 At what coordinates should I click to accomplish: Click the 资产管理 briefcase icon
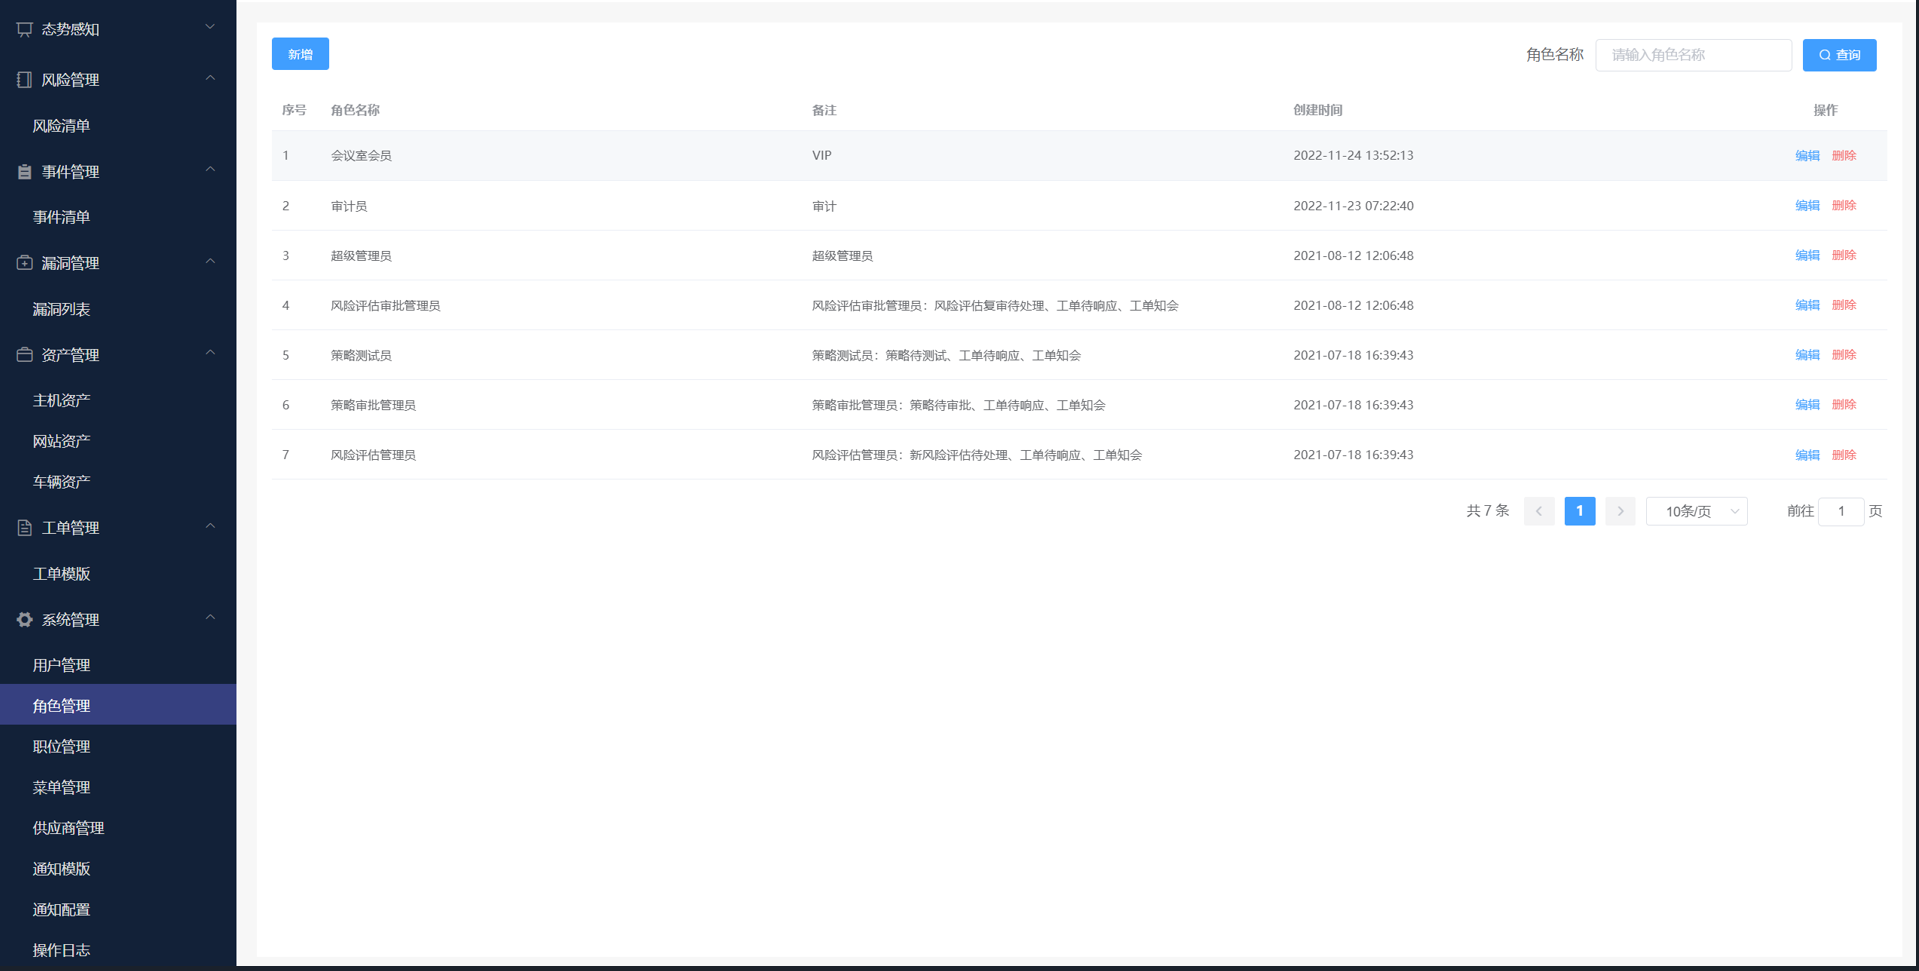pos(24,355)
